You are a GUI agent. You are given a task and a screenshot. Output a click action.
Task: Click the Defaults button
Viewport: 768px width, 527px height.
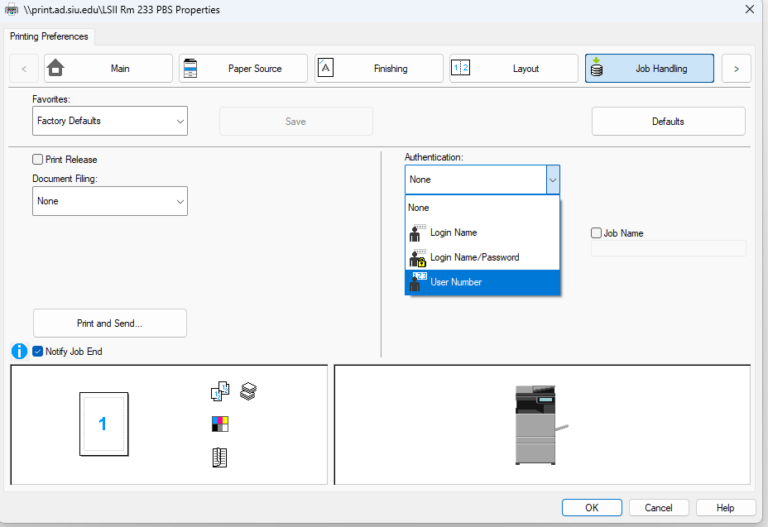669,121
